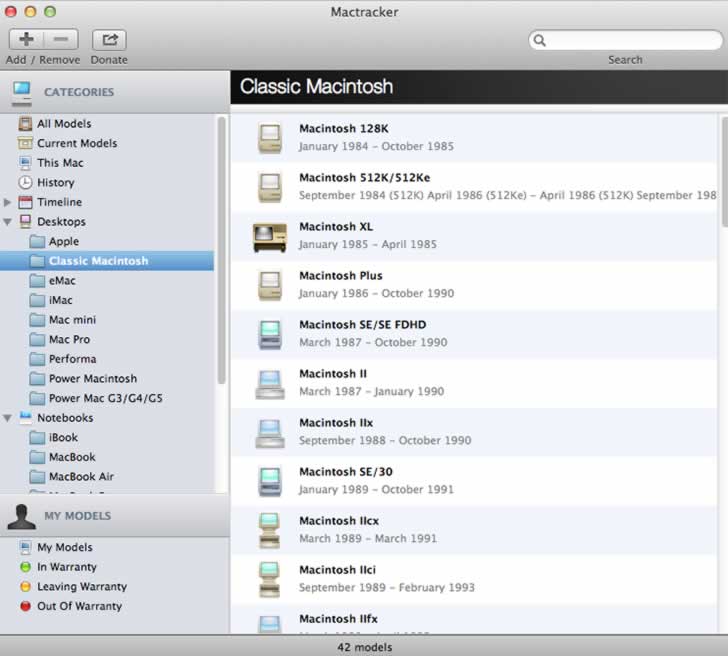Image resolution: width=728 pixels, height=656 pixels.
Task: Click the "42 models" status text
Action: point(364,647)
